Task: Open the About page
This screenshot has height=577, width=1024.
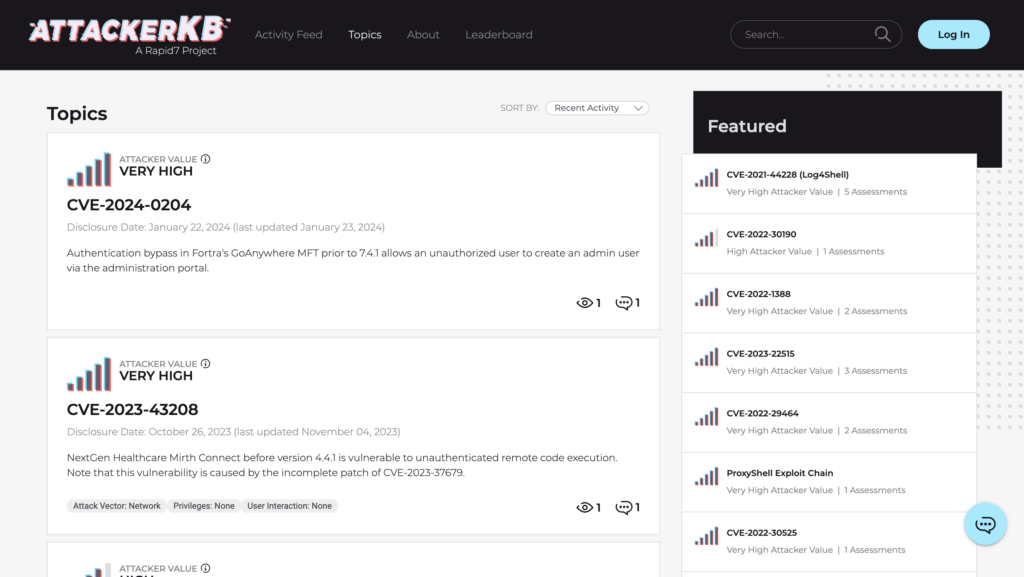Action: click(x=423, y=35)
